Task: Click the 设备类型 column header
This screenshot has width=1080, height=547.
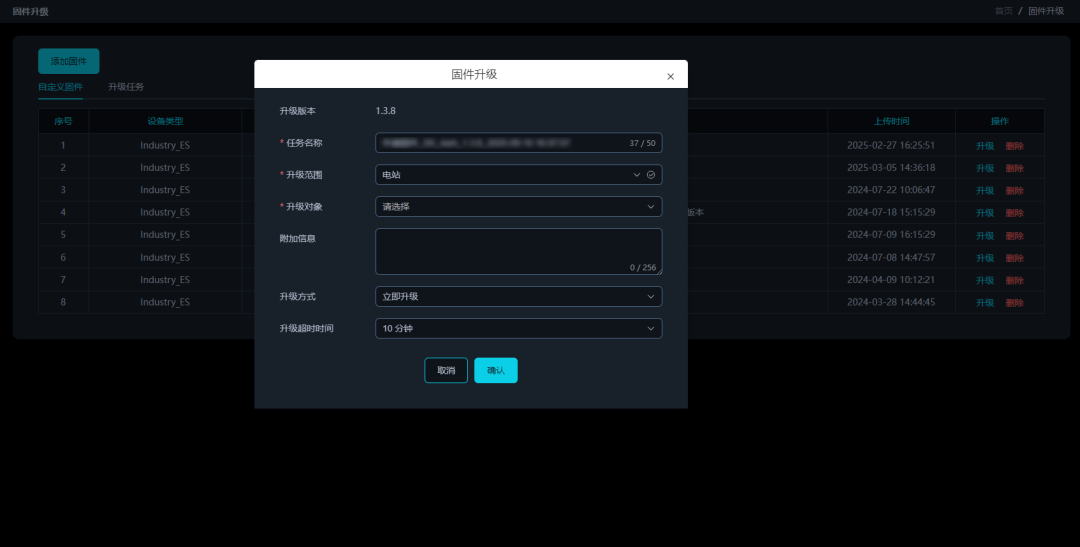Action: (x=165, y=121)
